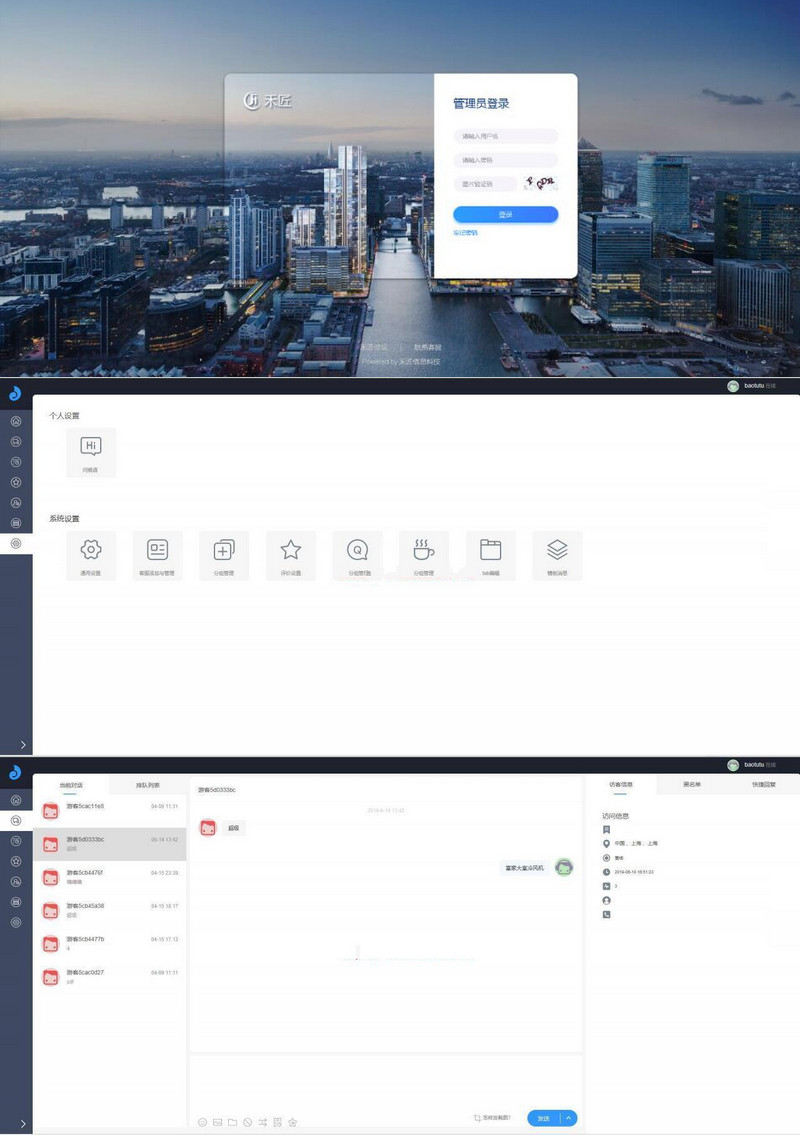Click the blue 登录 login button

pos(505,214)
